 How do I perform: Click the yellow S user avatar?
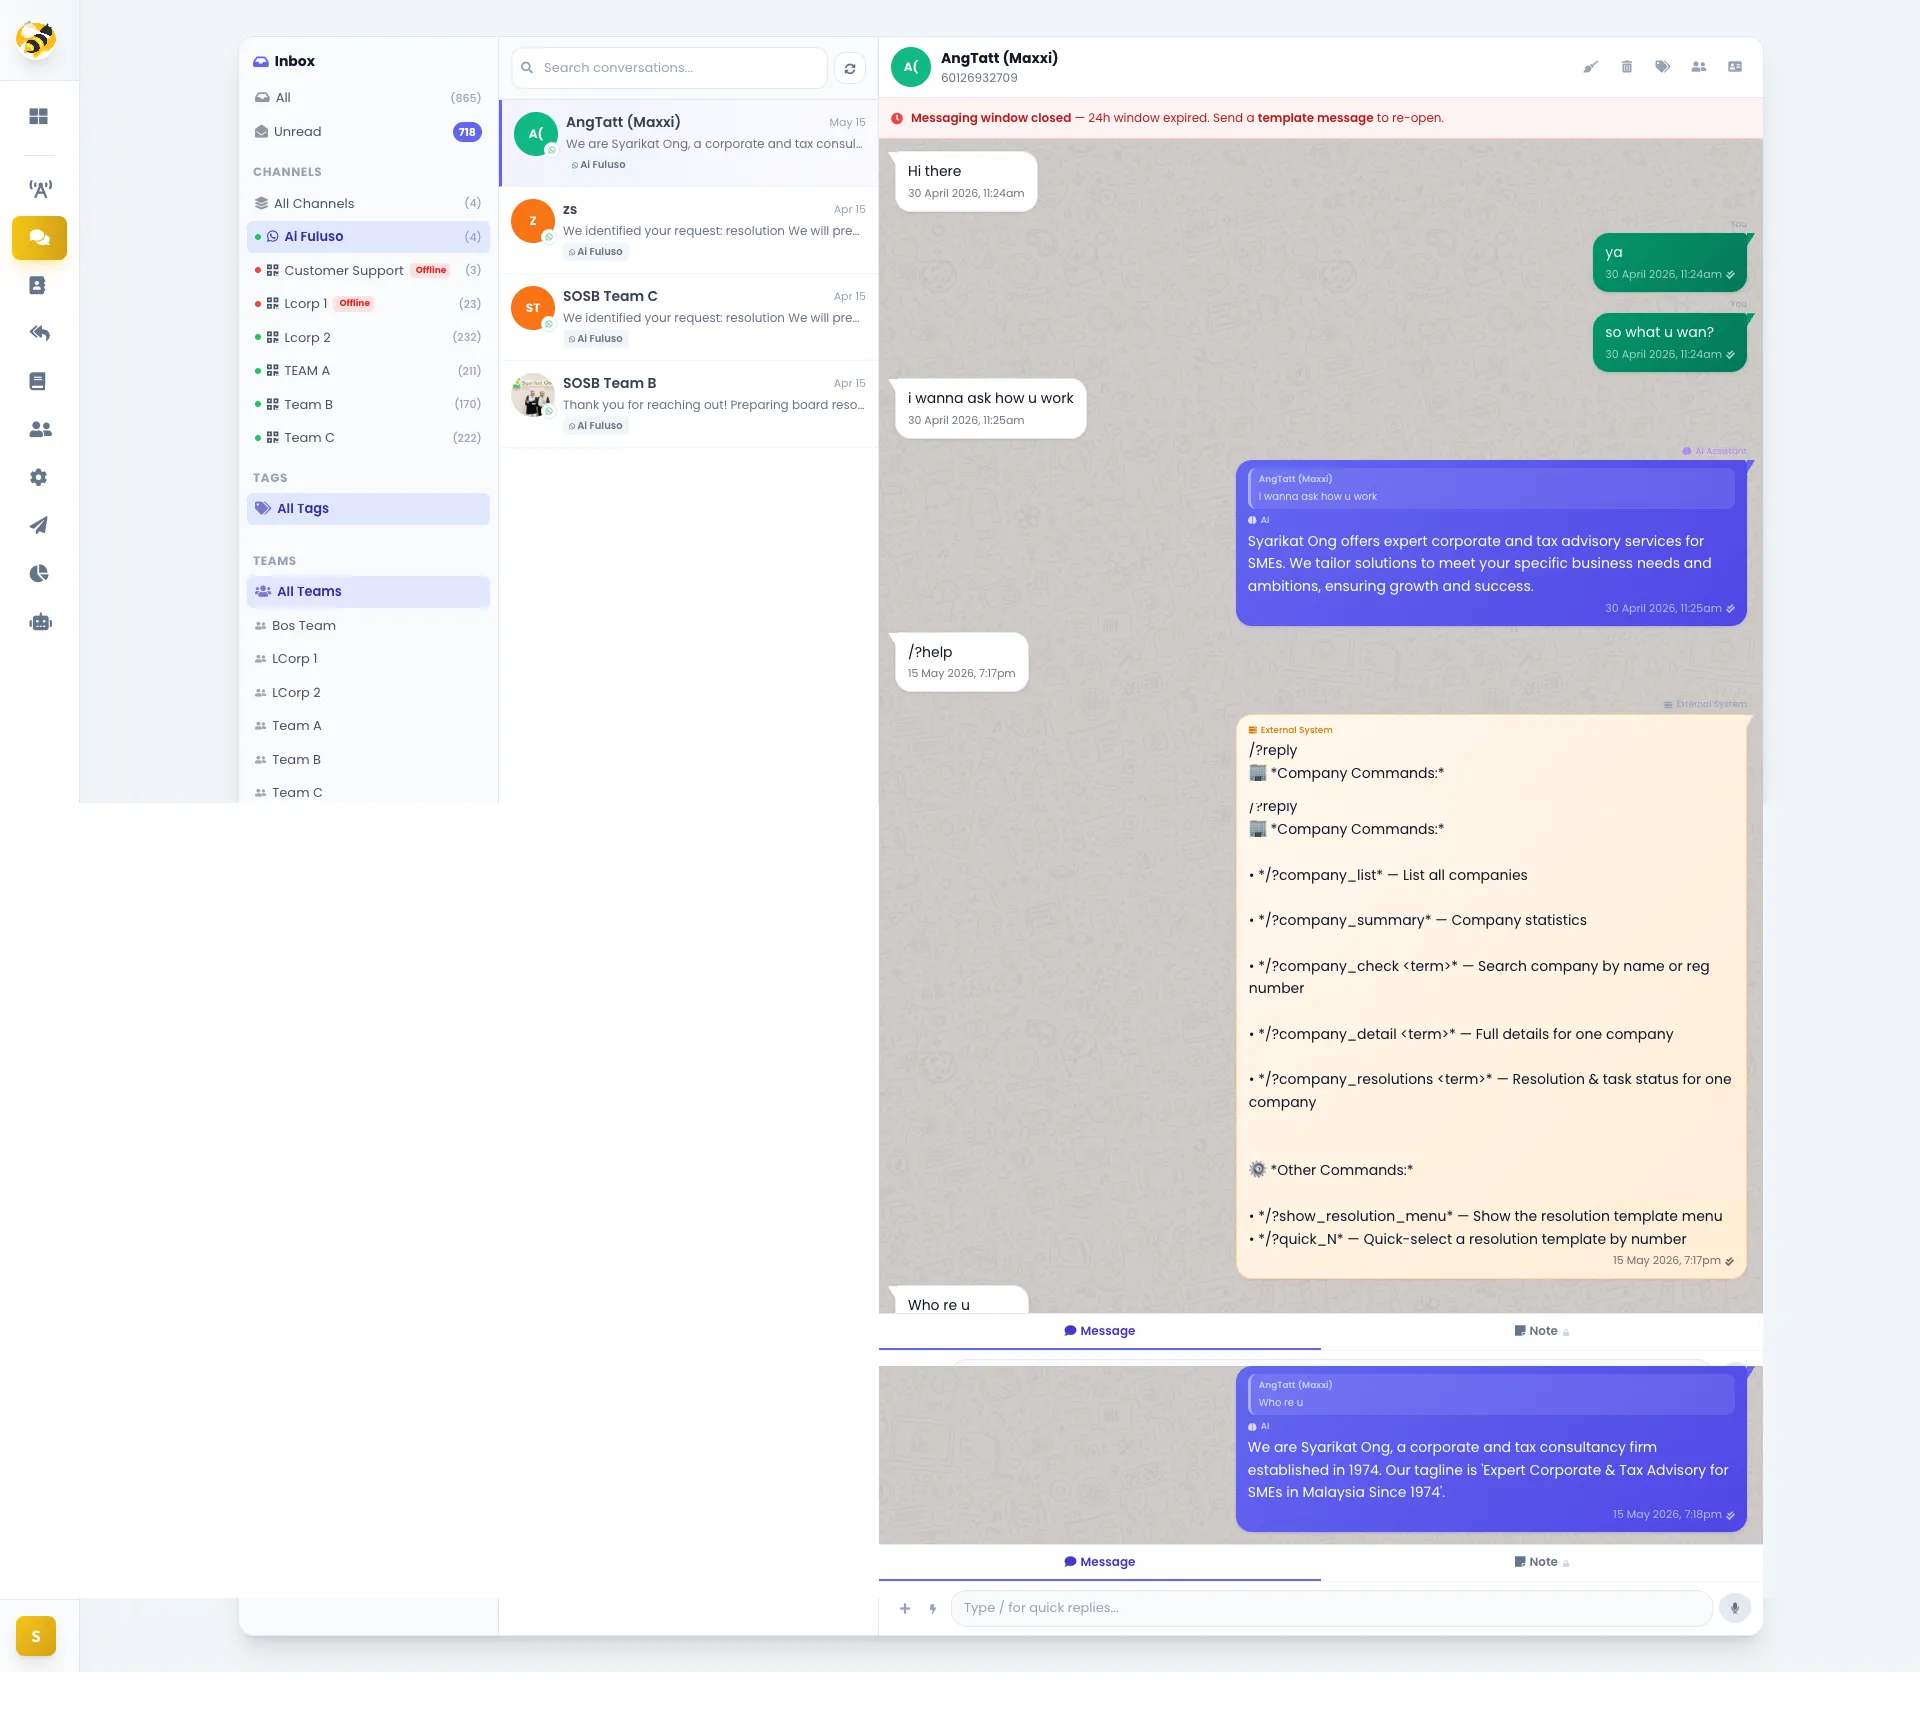36,1636
